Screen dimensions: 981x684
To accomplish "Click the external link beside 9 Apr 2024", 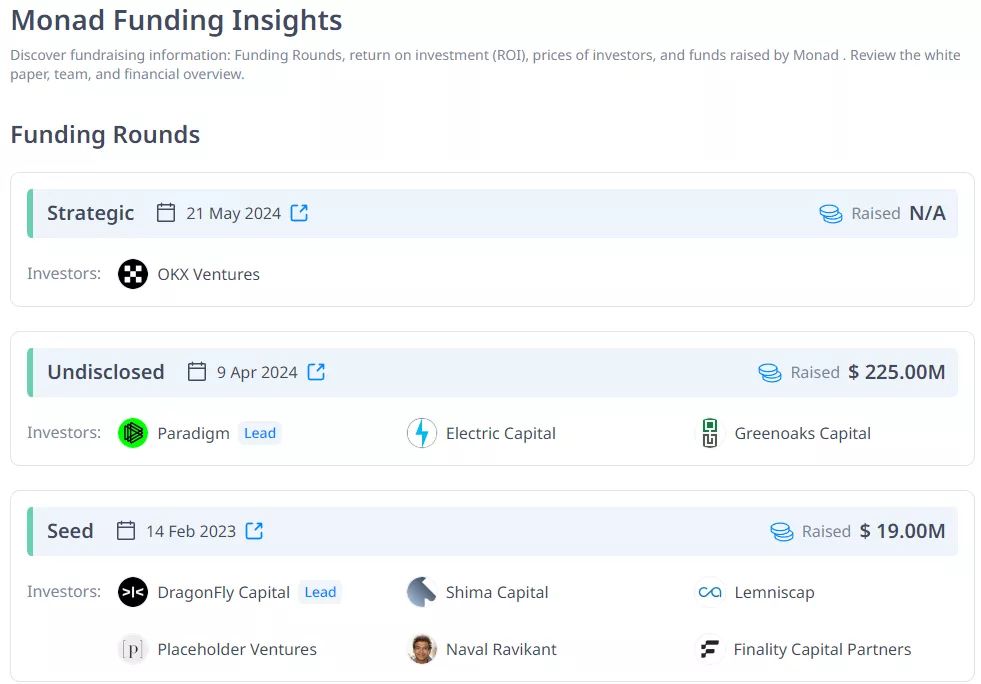I will [x=316, y=371].
